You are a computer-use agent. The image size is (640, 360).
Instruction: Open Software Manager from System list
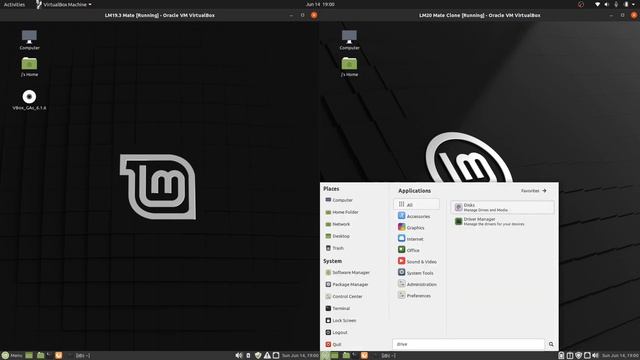pyautogui.click(x=347, y=272)
